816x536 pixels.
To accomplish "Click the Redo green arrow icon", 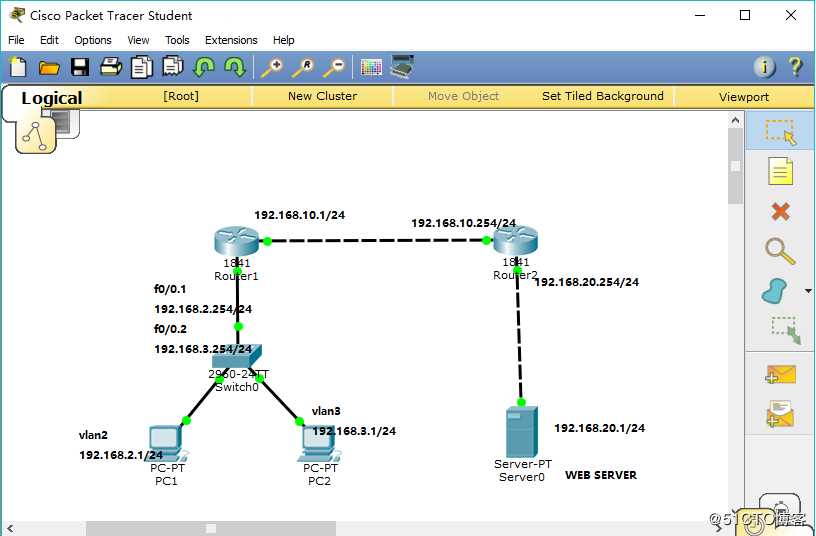I will (x=235, y=67).
